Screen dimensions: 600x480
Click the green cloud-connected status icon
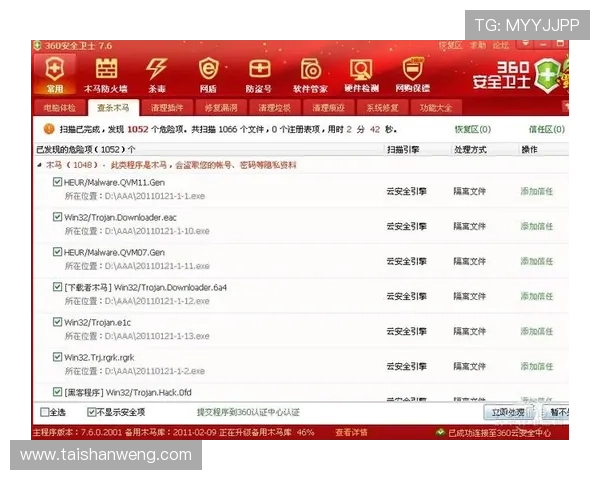440,433
